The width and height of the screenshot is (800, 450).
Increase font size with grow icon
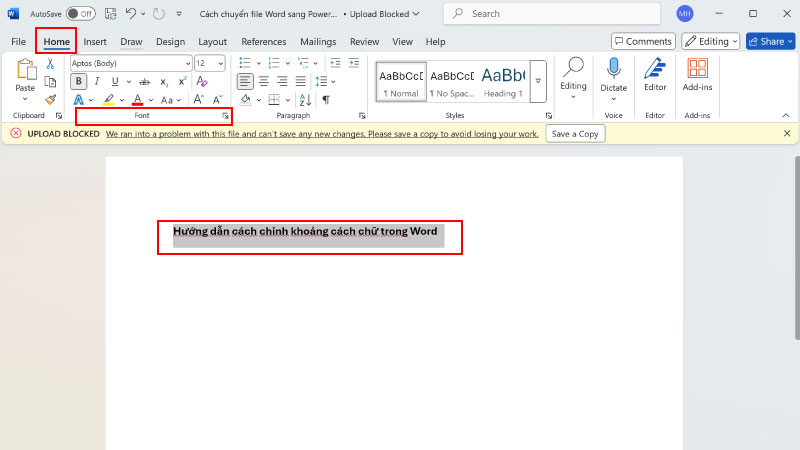(199, 99)
